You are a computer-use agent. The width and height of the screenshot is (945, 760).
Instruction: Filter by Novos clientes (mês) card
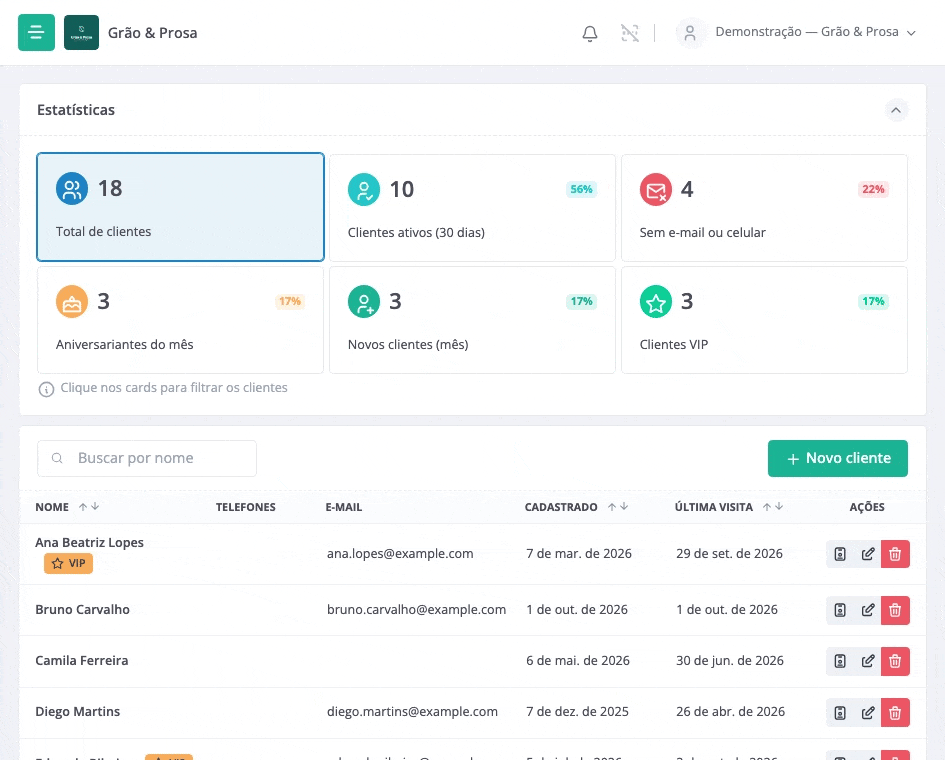click(472, 320)
